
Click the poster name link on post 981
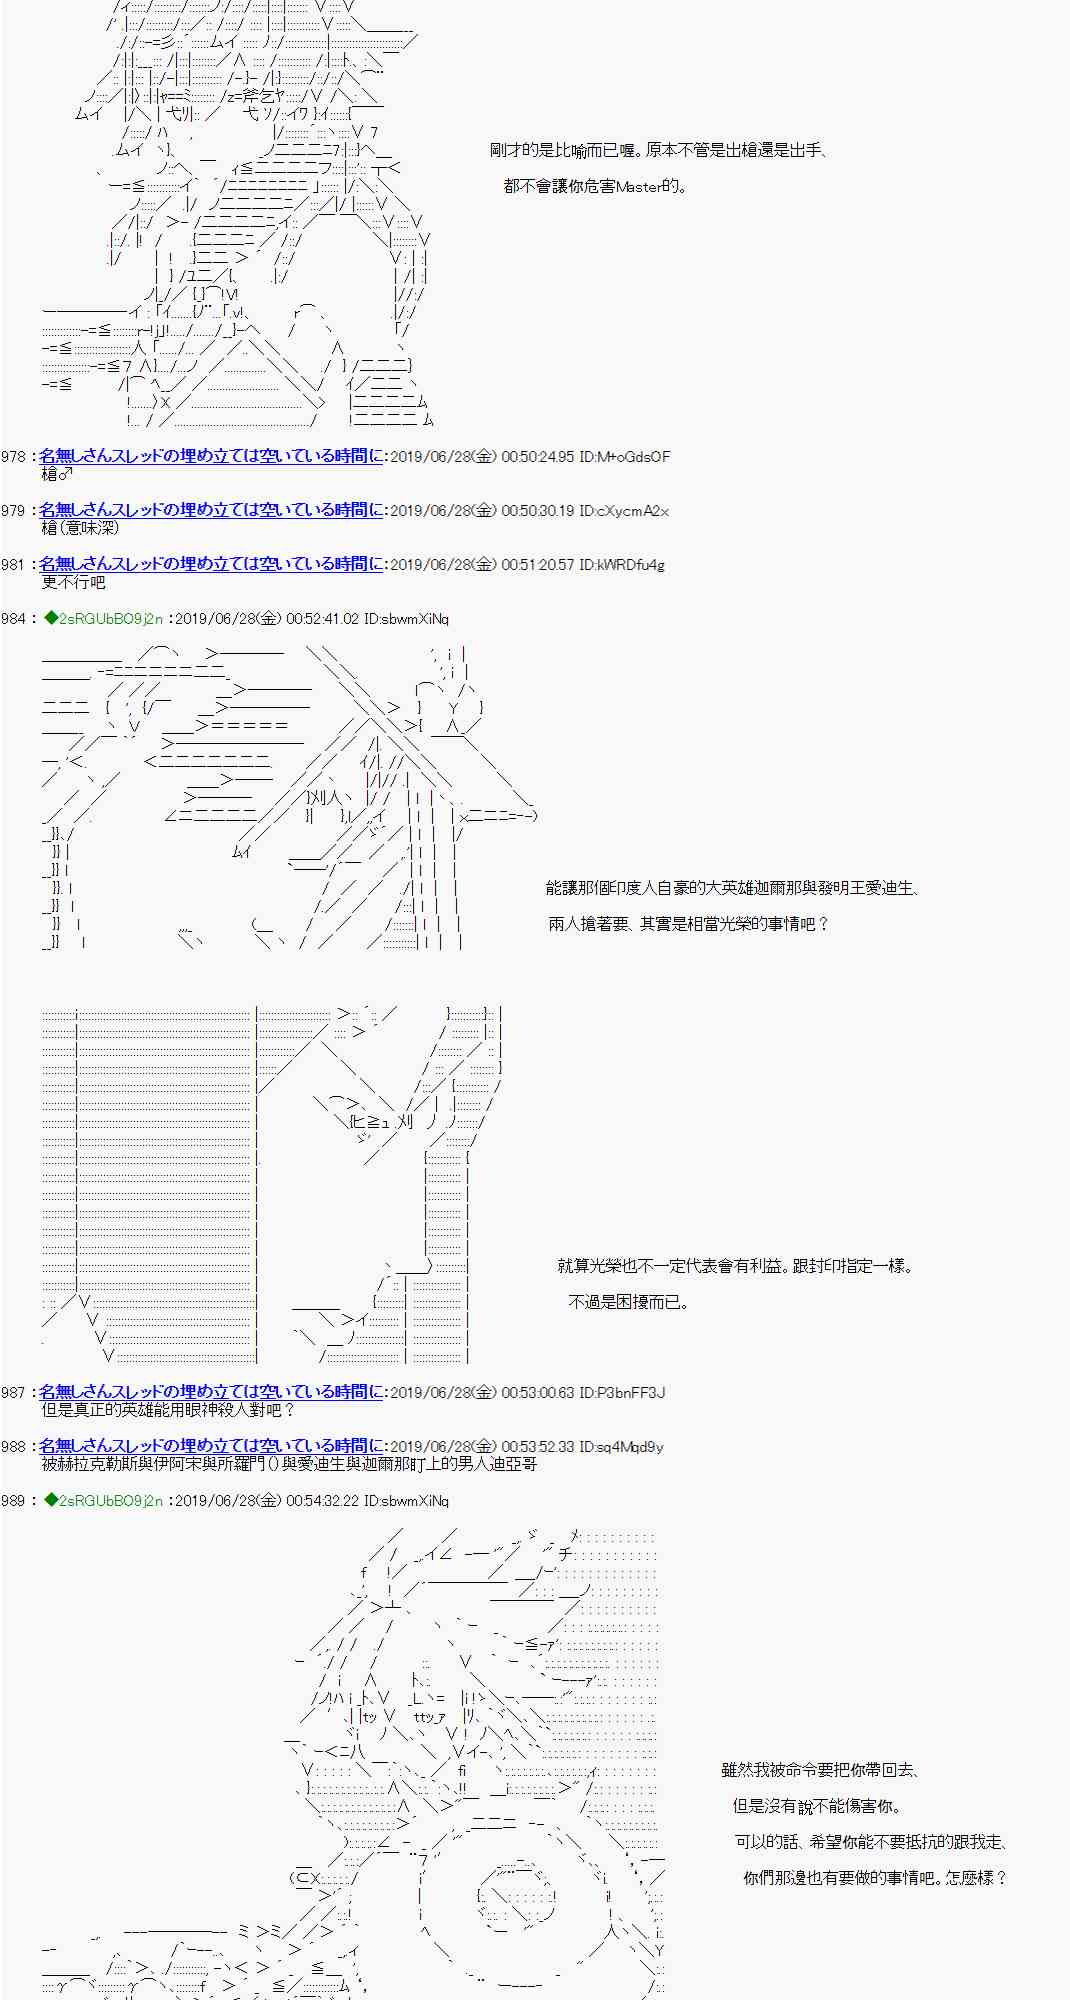point(211,564)
